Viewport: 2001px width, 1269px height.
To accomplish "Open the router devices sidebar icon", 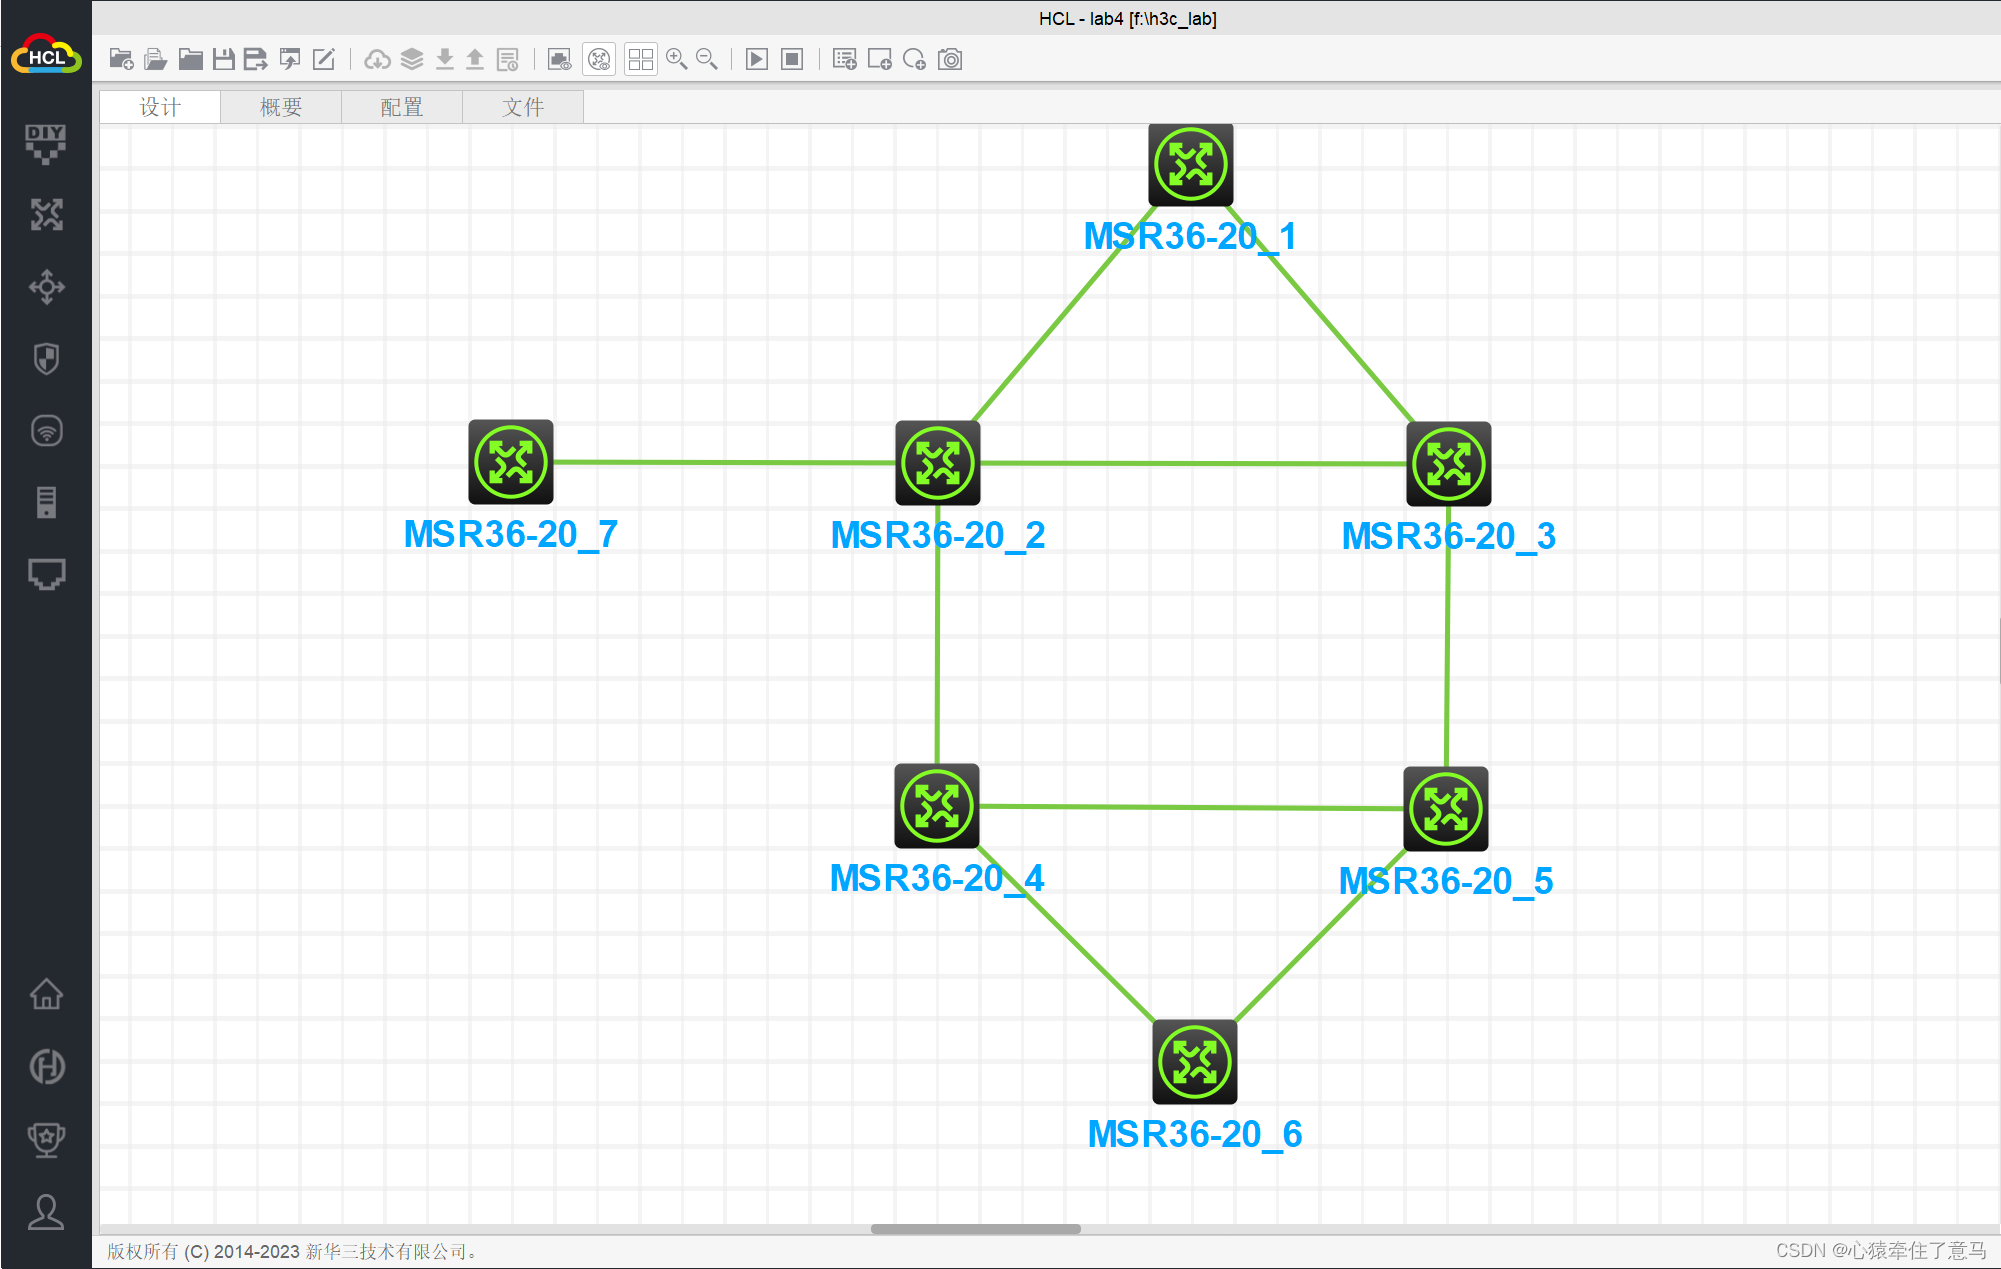I will (46, 215).
